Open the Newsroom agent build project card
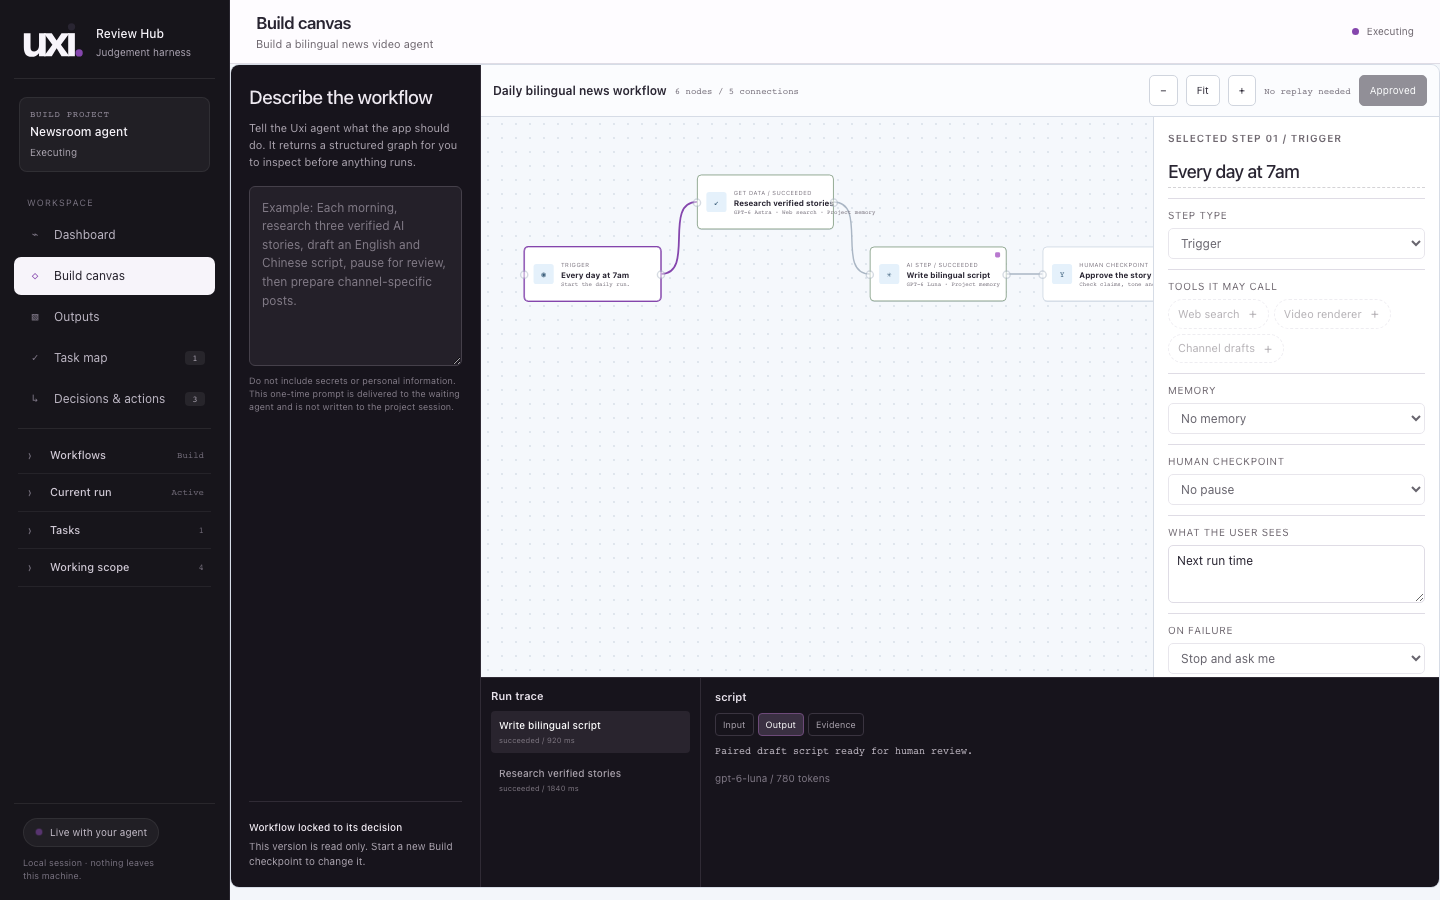The height and width of the screenshot is (900, 1440). (x=114, y=134)
